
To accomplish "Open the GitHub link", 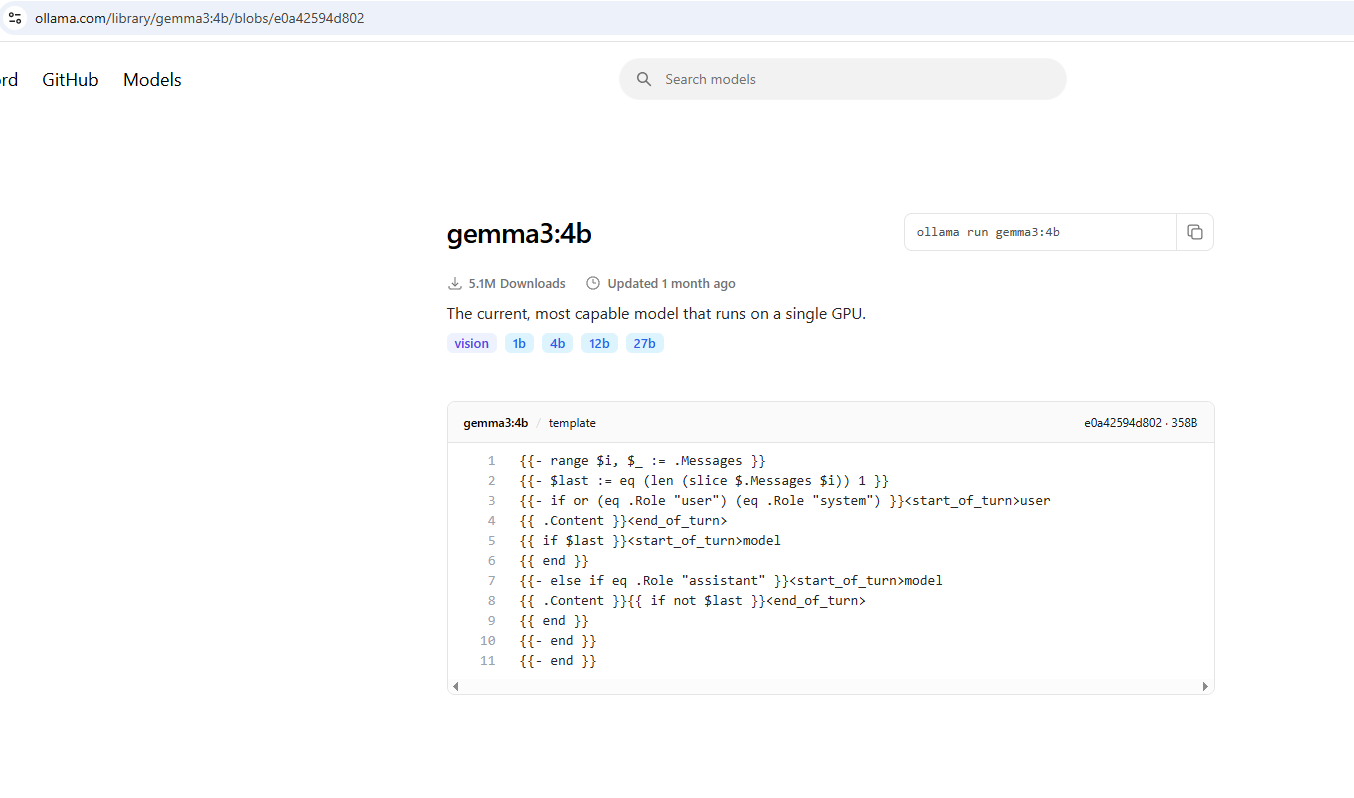I will click(x=70, y=80).
